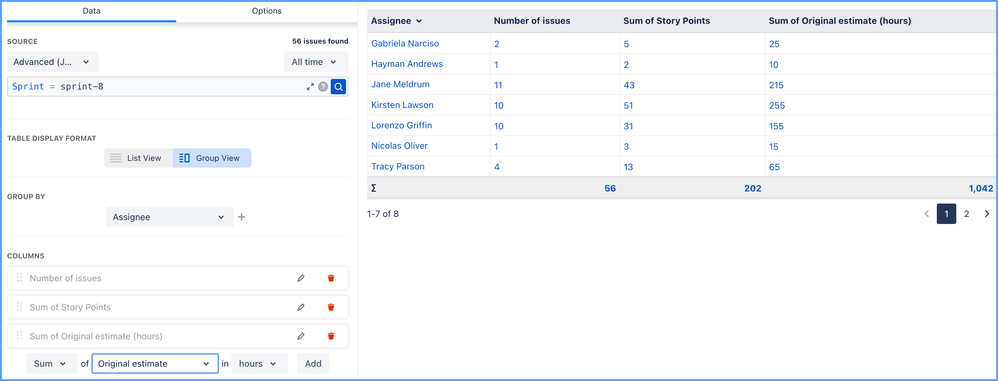Open the All time period dropdown
Screen dimensions: 998x381
click(x=316, y=62)
